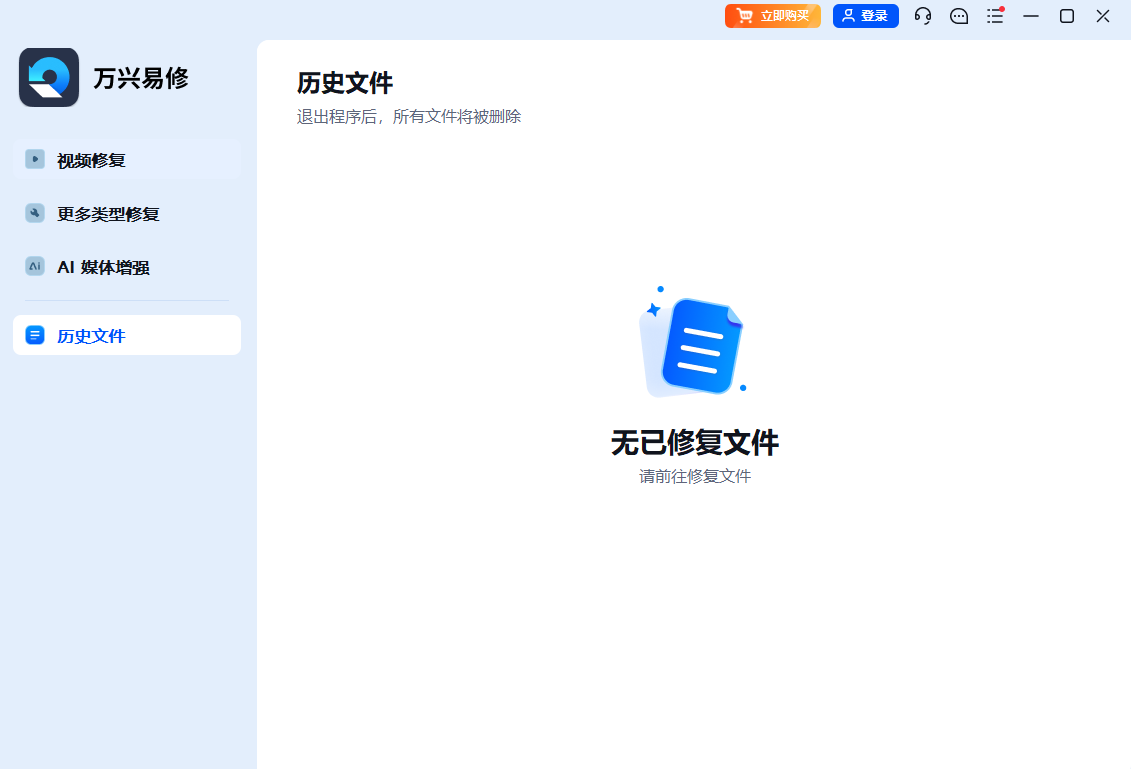Open the 视频修复 sidebar item
The width and height of the screenshot is (1131, 769).
(x=127, y=159)
